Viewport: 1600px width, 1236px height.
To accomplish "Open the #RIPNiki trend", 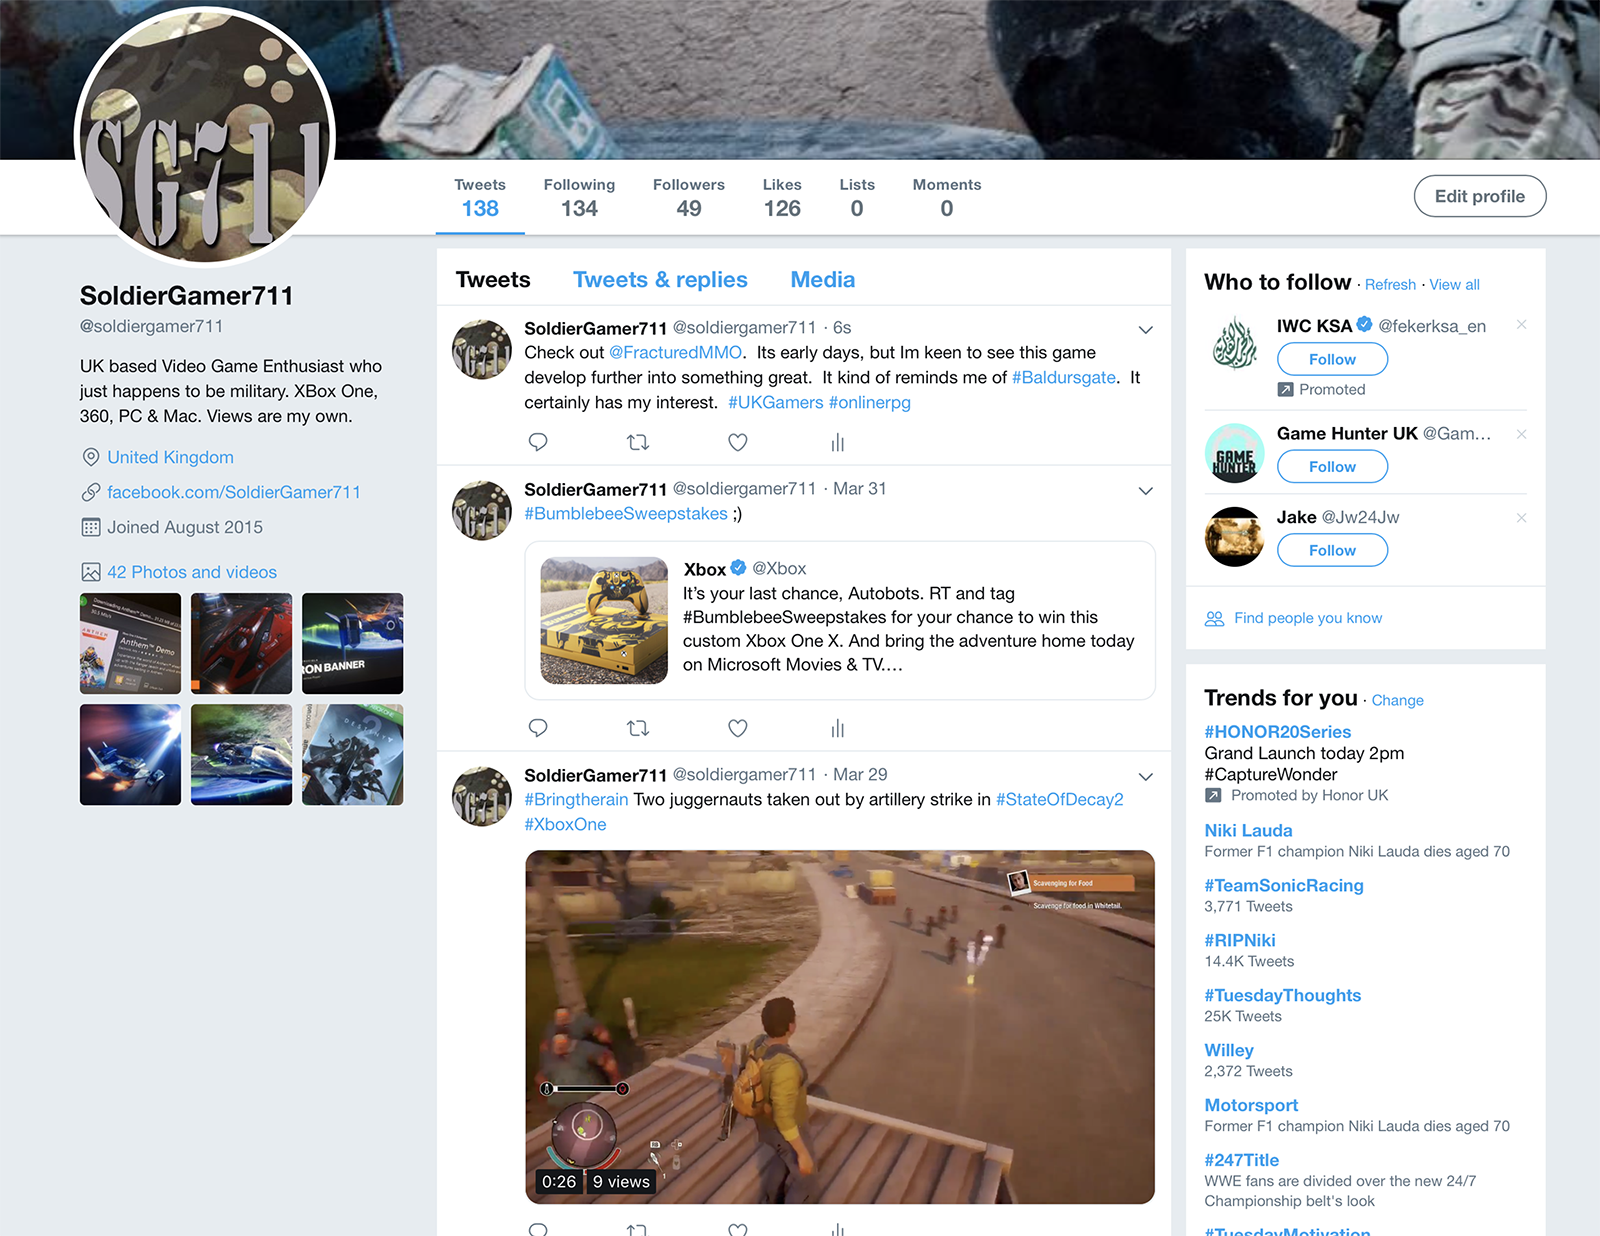I will coord(1239,941).
